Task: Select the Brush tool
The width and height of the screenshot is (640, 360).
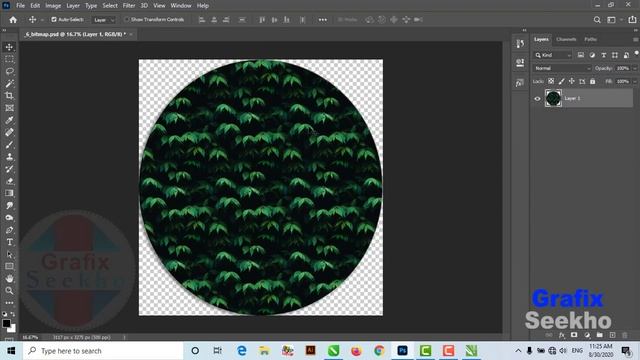Action: tap(9, 144)
